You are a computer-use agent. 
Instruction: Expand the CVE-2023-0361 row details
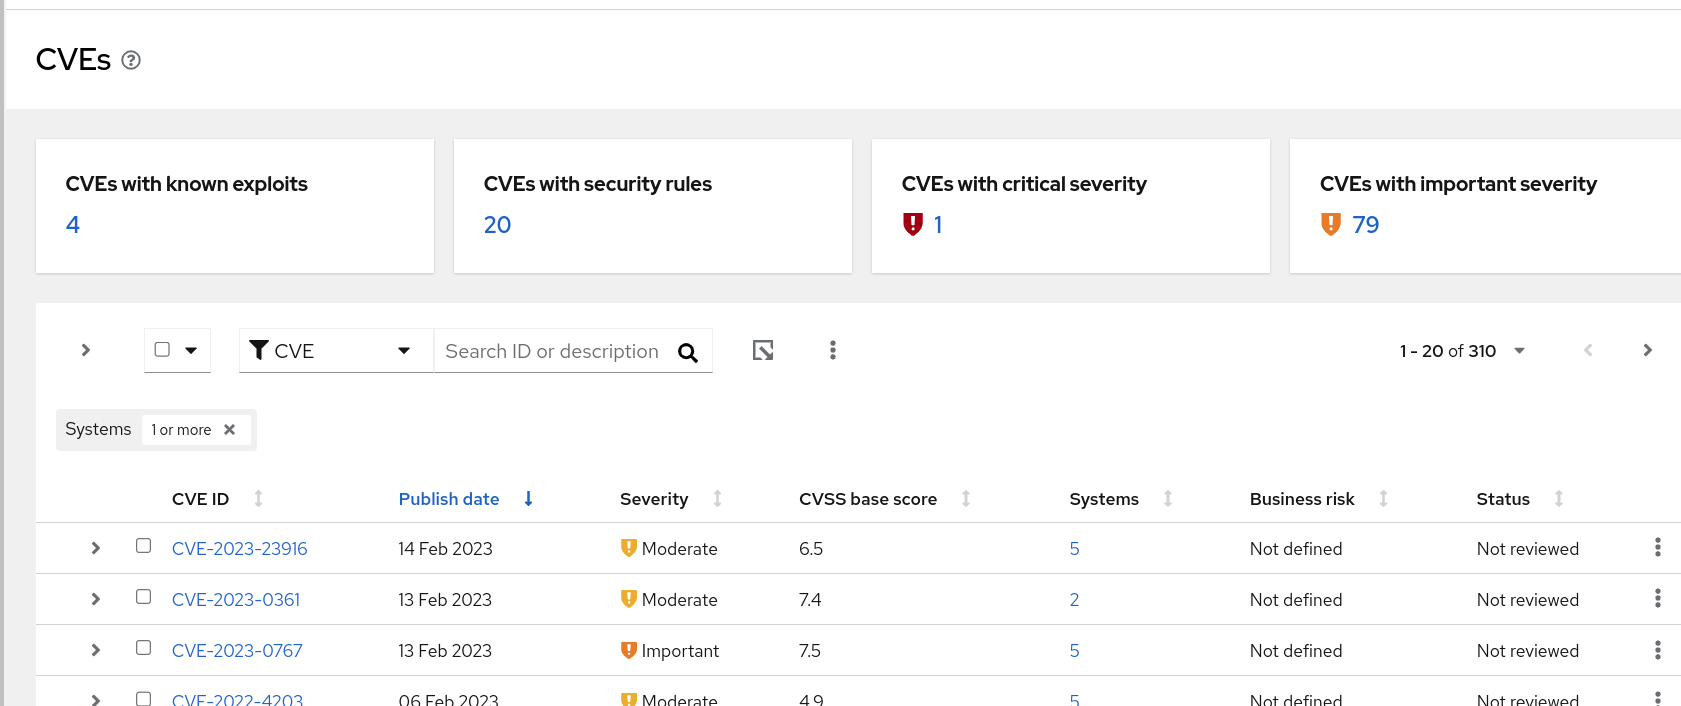pyautogui.click(x=96, y=599)
